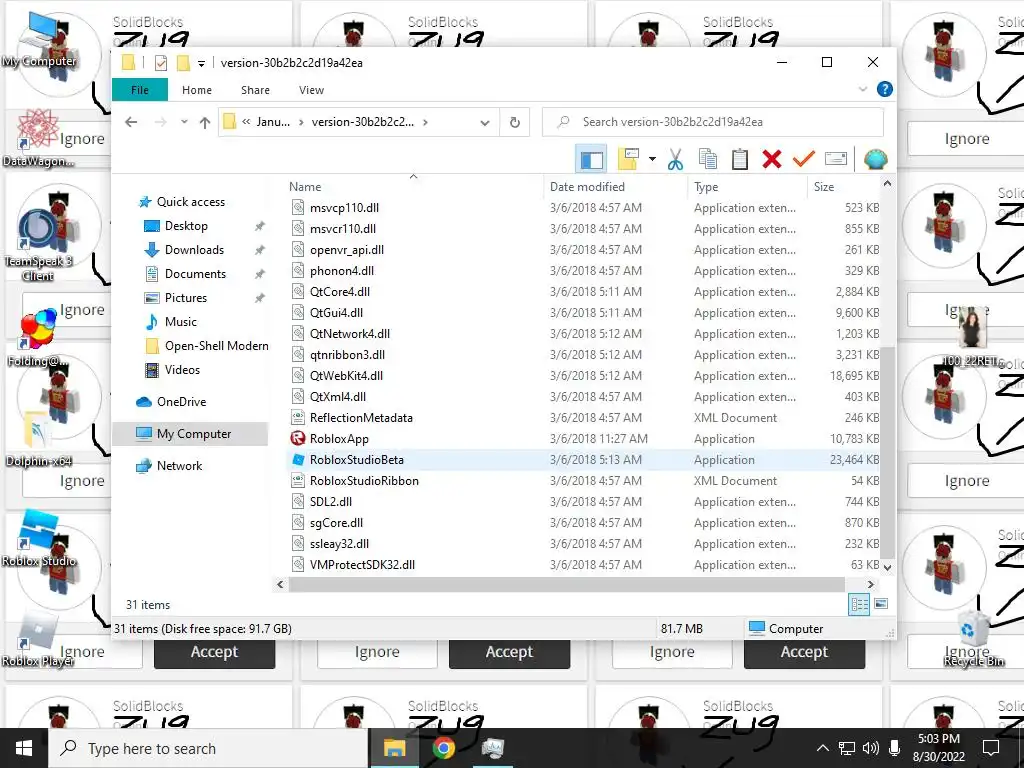Open Music in the navigation pane

point(180,322)
